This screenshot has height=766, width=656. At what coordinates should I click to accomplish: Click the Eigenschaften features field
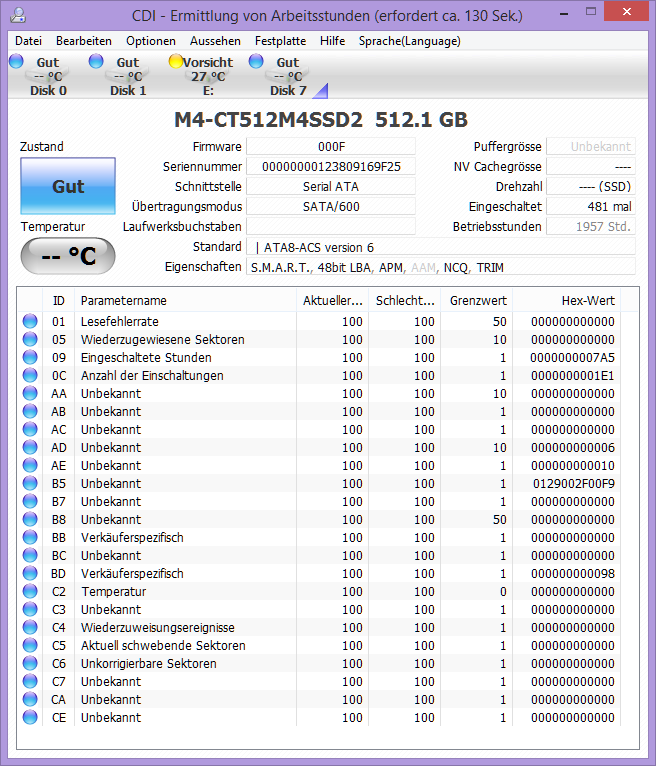[x=441, y=267]
